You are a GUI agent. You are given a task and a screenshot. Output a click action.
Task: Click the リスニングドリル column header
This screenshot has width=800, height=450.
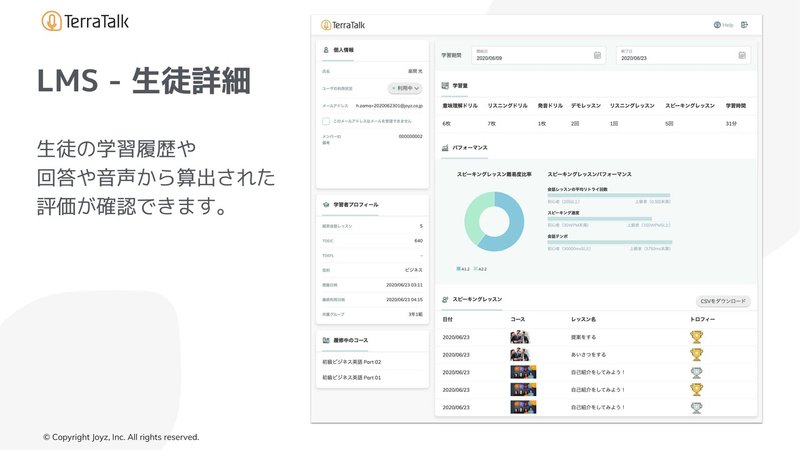point(507,106)
